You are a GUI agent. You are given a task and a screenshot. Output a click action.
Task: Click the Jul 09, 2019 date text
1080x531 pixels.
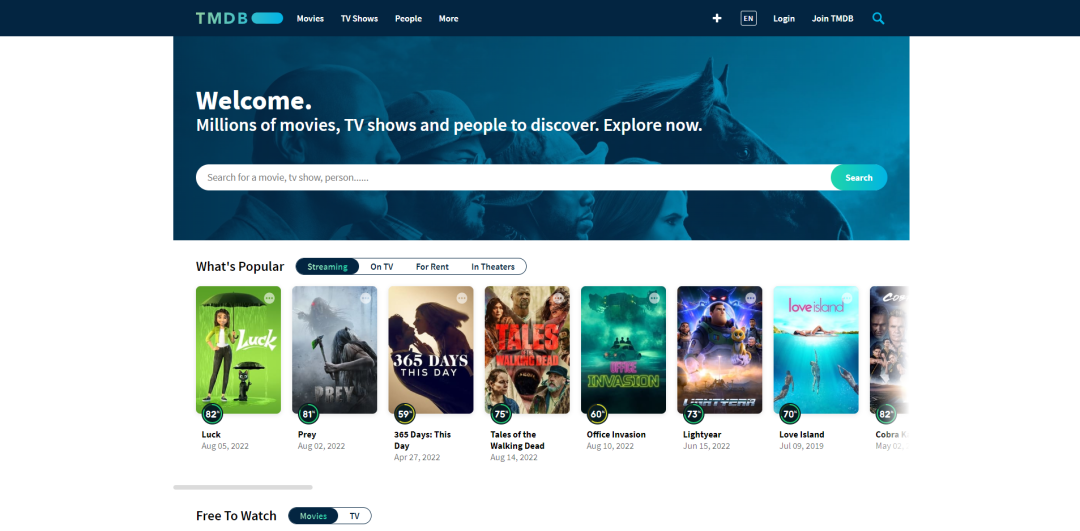pos(802,446)
